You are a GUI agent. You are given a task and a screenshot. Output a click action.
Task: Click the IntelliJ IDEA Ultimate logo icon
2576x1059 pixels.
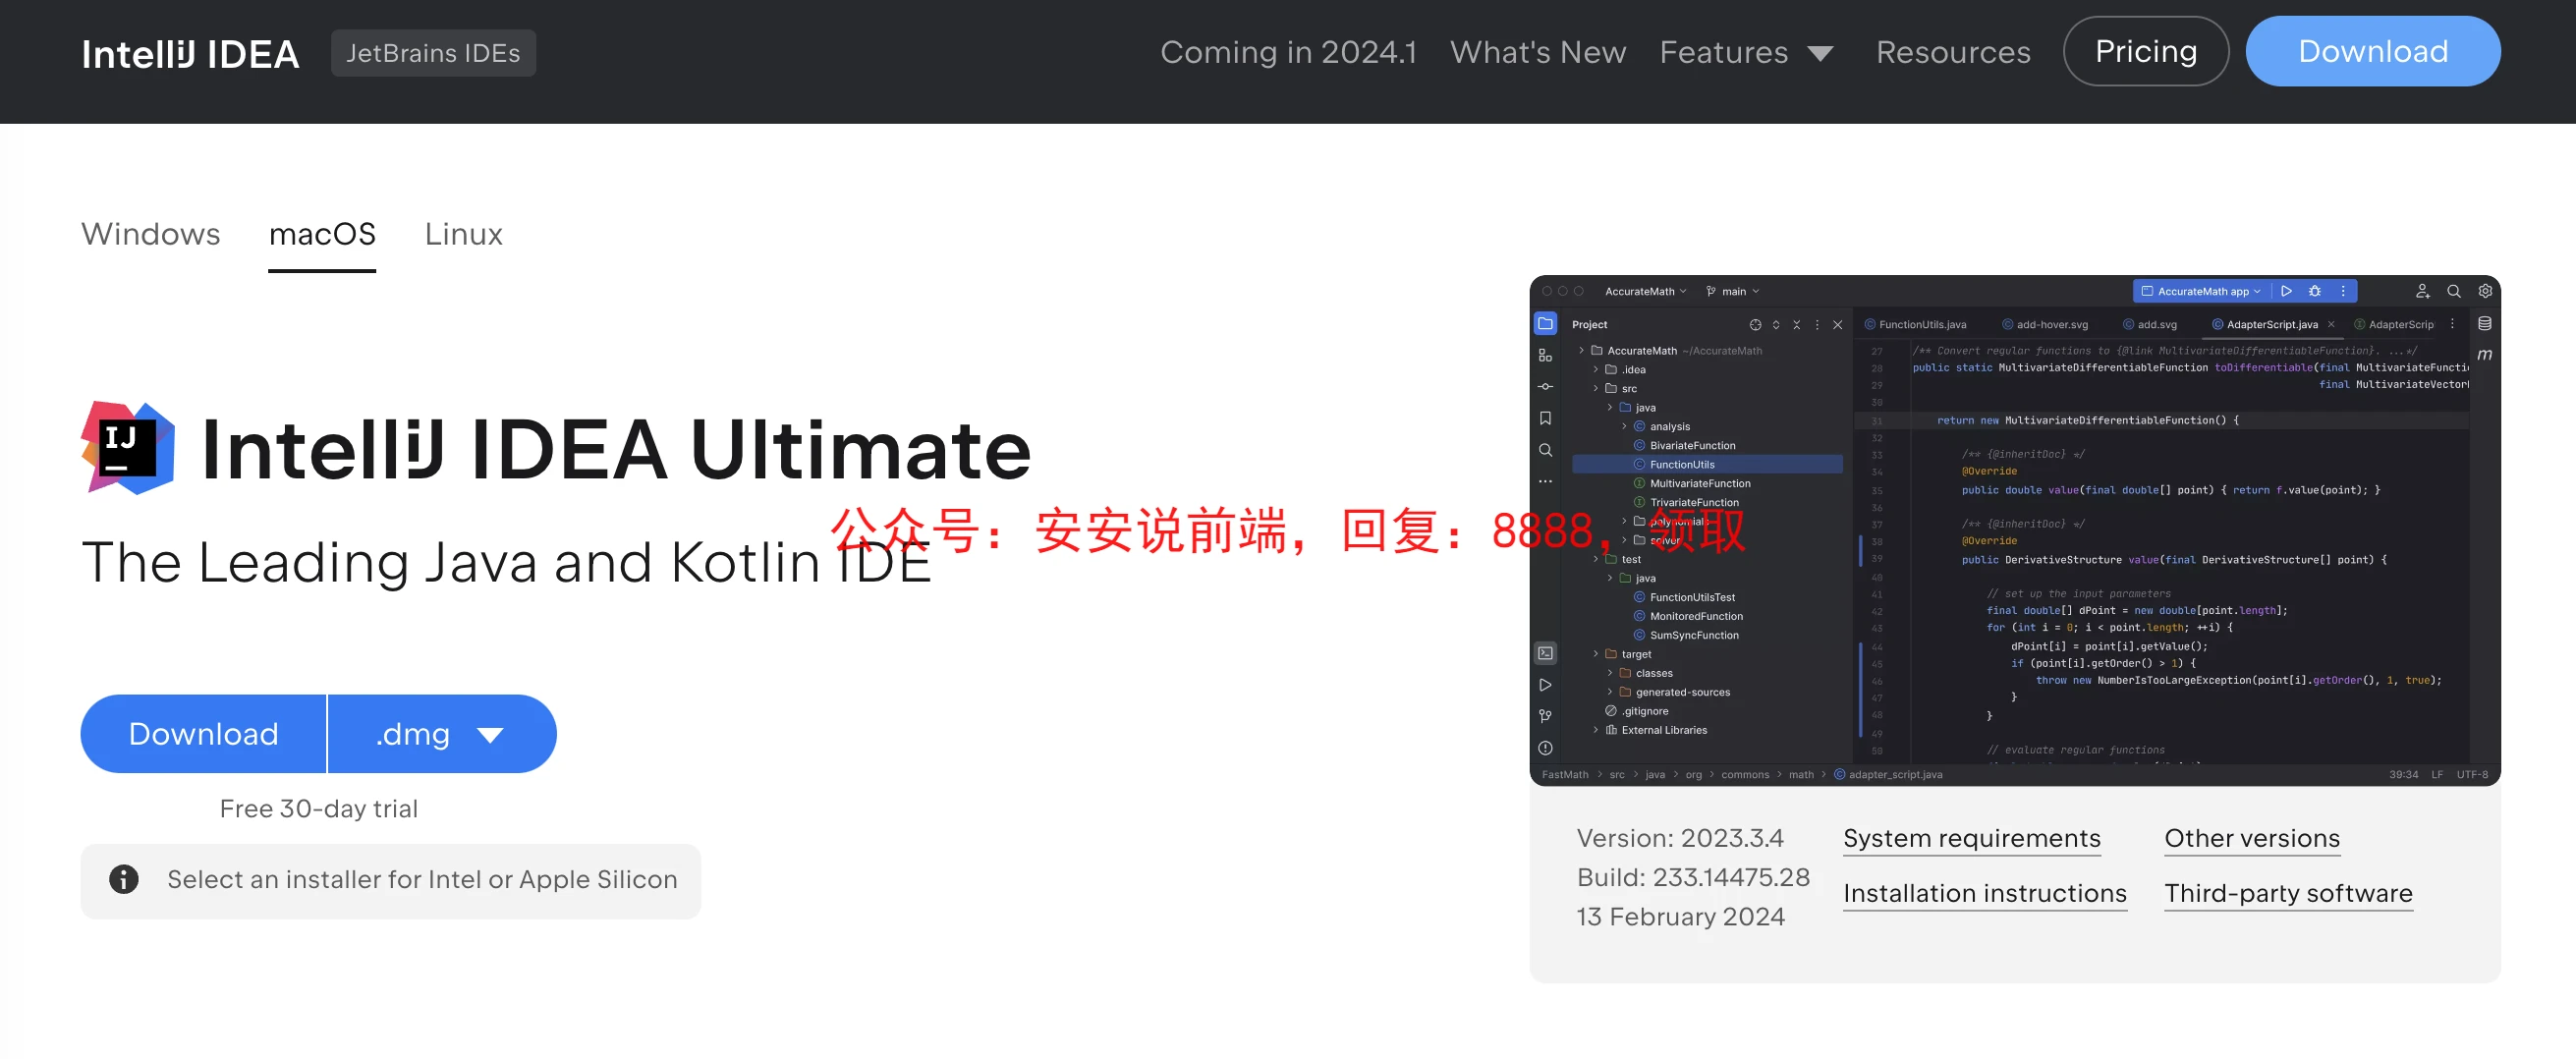click(x=127, y=448)
